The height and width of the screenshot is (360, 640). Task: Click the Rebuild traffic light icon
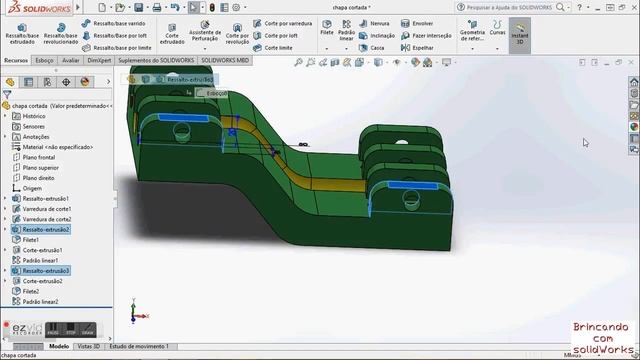point(212,7)
